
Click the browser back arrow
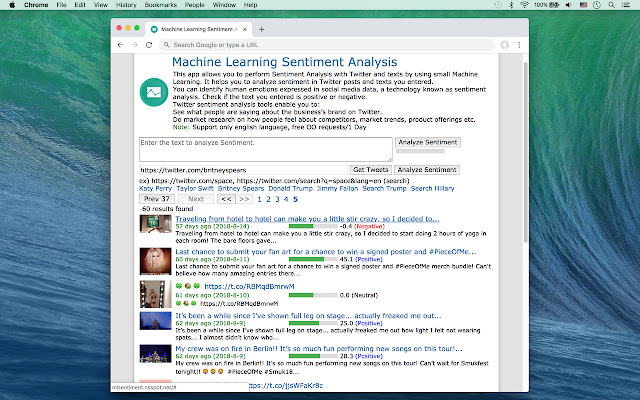(x=121, y=45)
